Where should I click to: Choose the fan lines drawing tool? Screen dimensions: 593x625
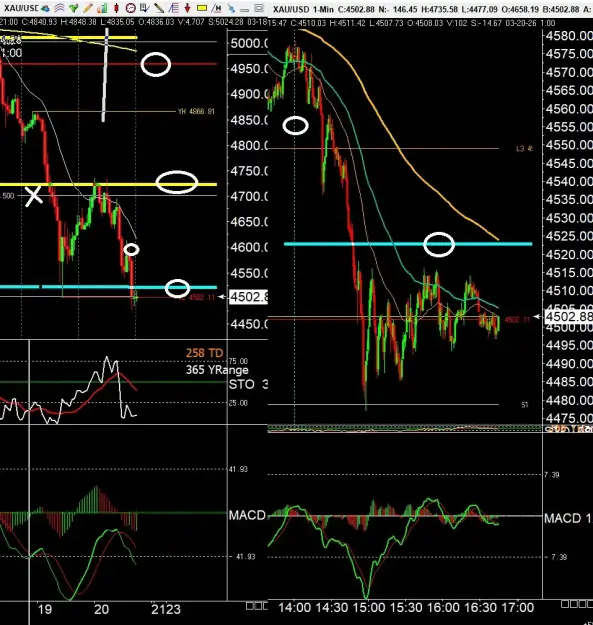point(173,8)
